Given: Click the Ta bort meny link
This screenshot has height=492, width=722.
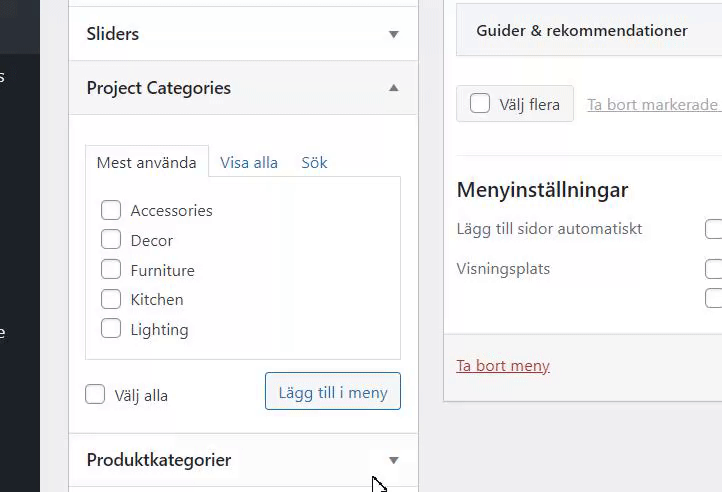Looking at the screenshot, I should (503, 365).
